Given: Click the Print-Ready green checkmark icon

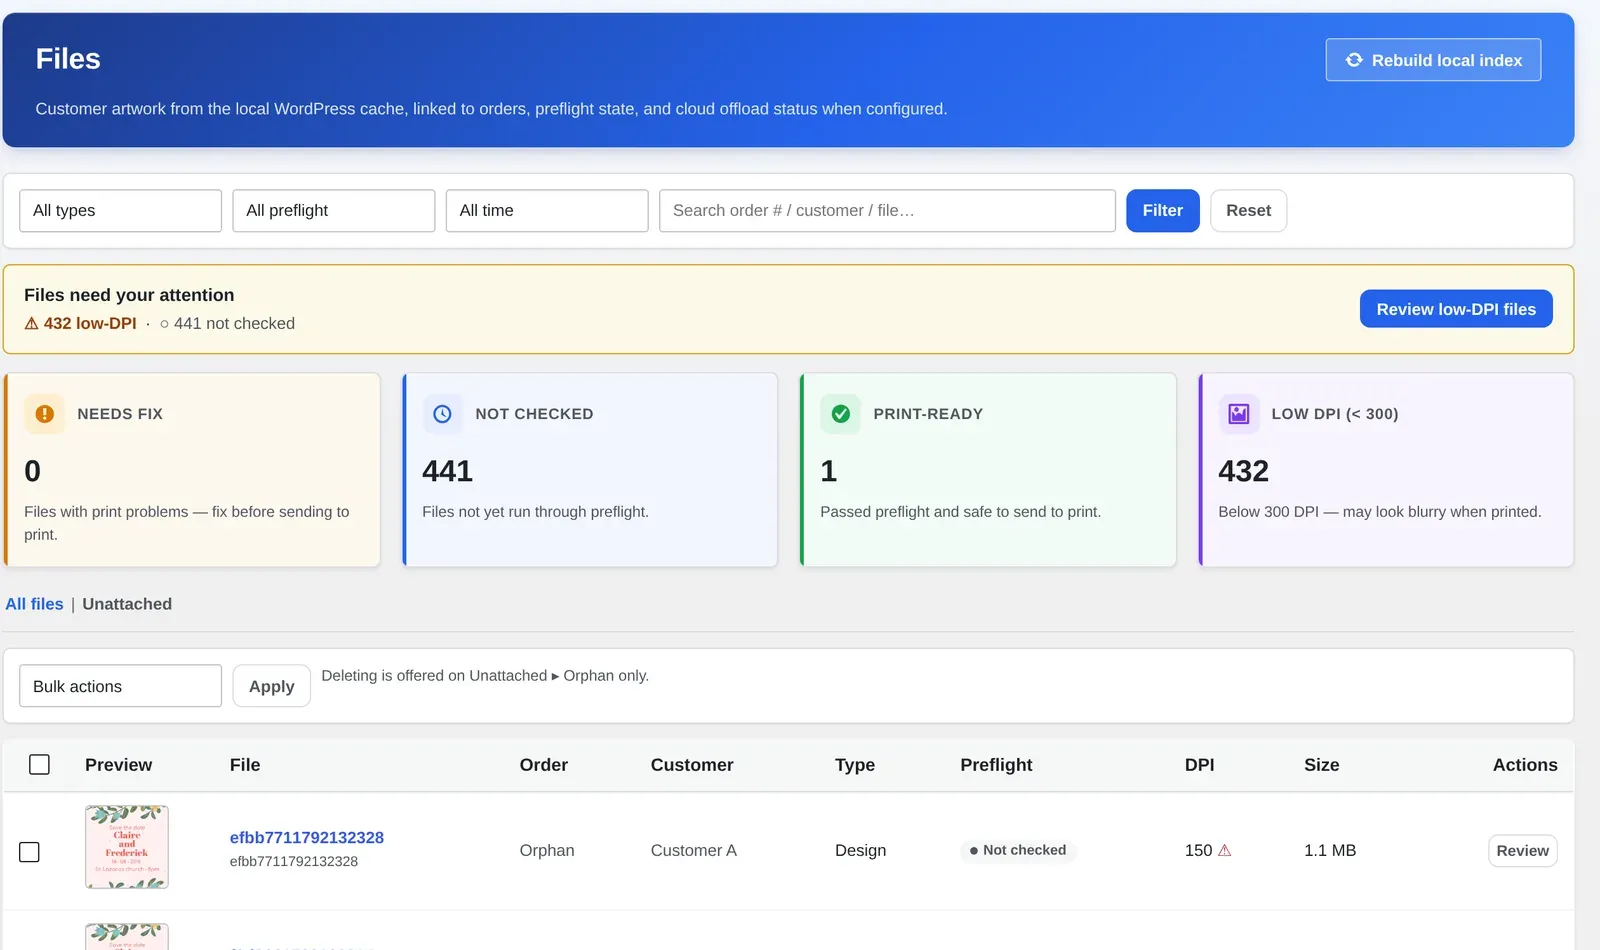Looking at the screenshot, I should coord(841,414).
